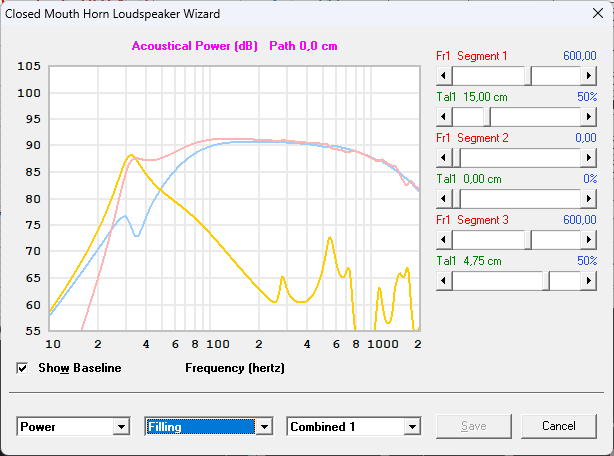Screen dimensions: 614x456
Task: Click right arrow of Fr1 Segment 2 scrollbar
Action: click(x=589, y=157)
